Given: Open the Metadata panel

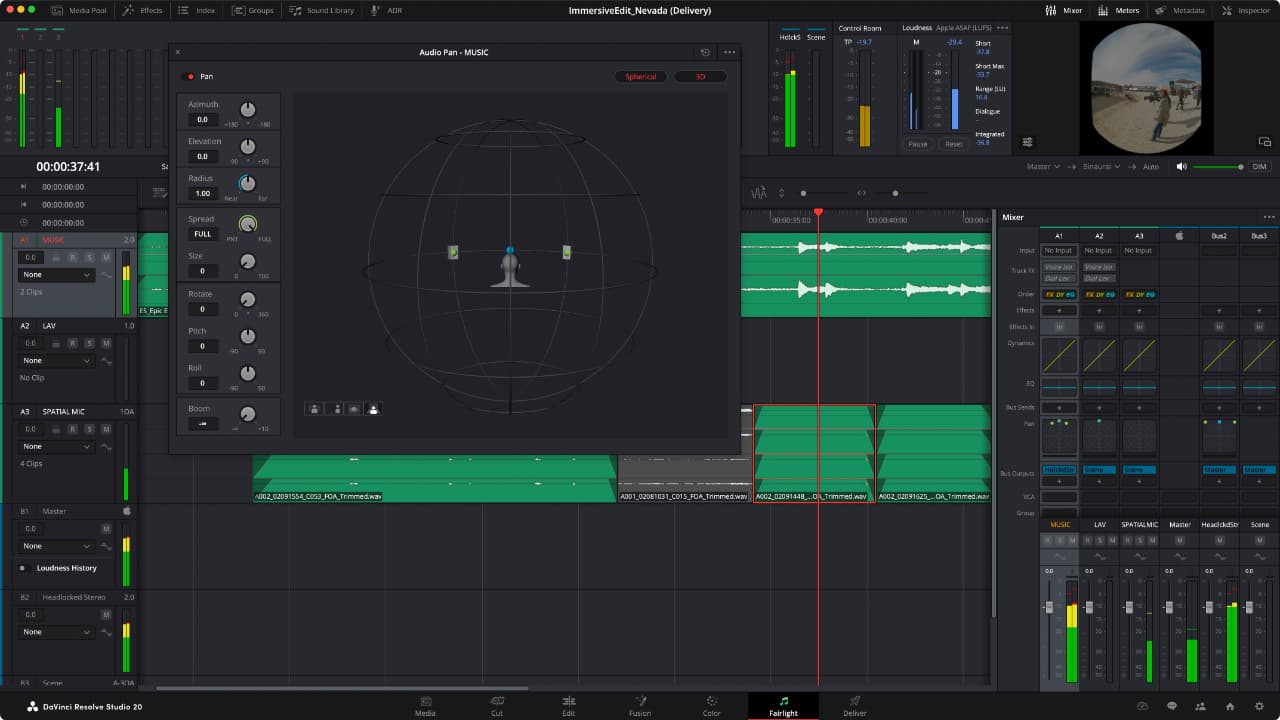Looking at the screenshot, I should tap(1185, 11).
